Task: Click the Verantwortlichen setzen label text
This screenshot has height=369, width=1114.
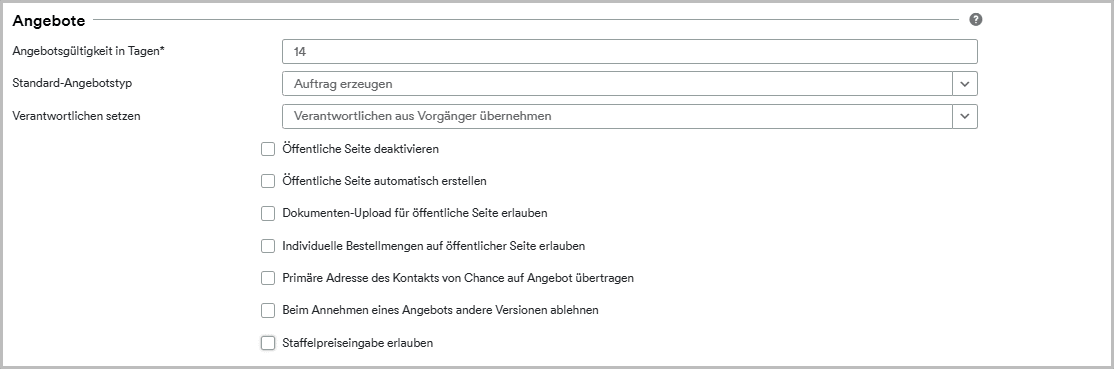Action: pyautogui.click(x=77, y=116)
